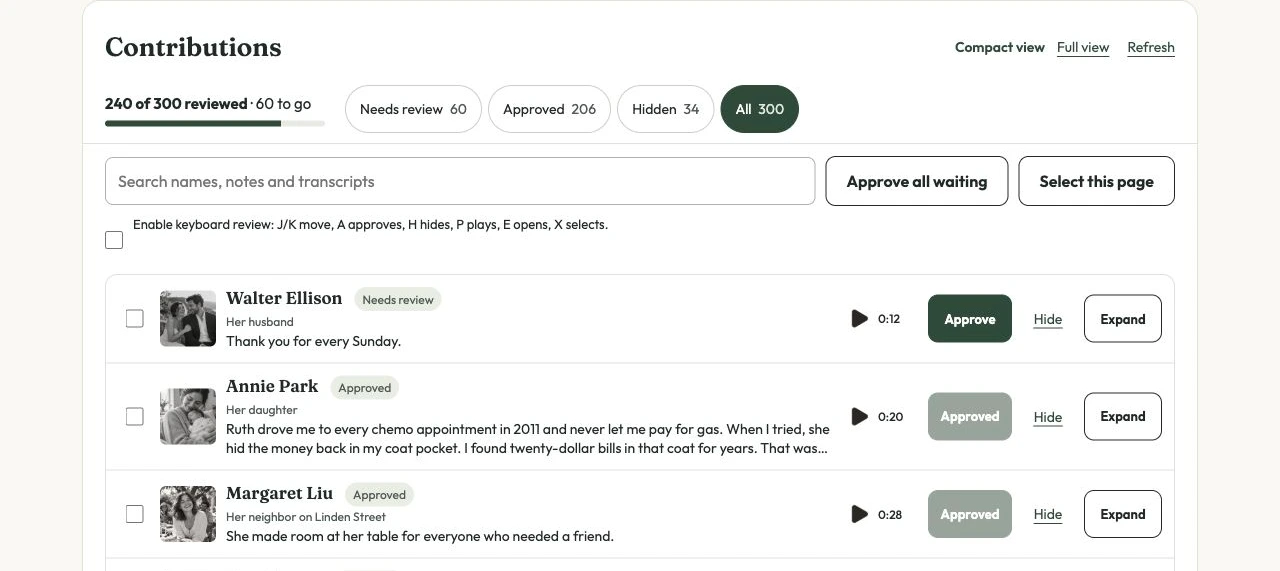Switch to Full view

(x=1083, y=47)
